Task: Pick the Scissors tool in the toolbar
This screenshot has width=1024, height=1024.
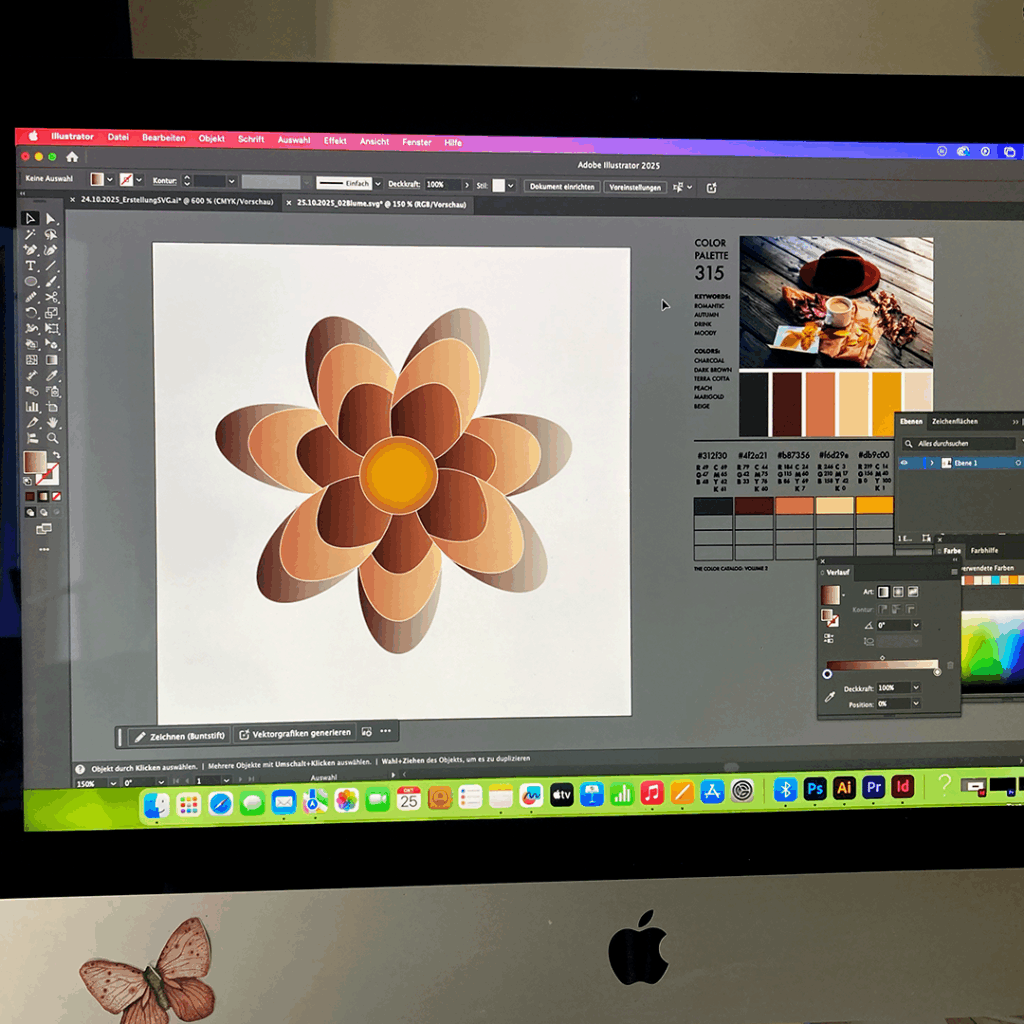Action: [x=51, y=297]
